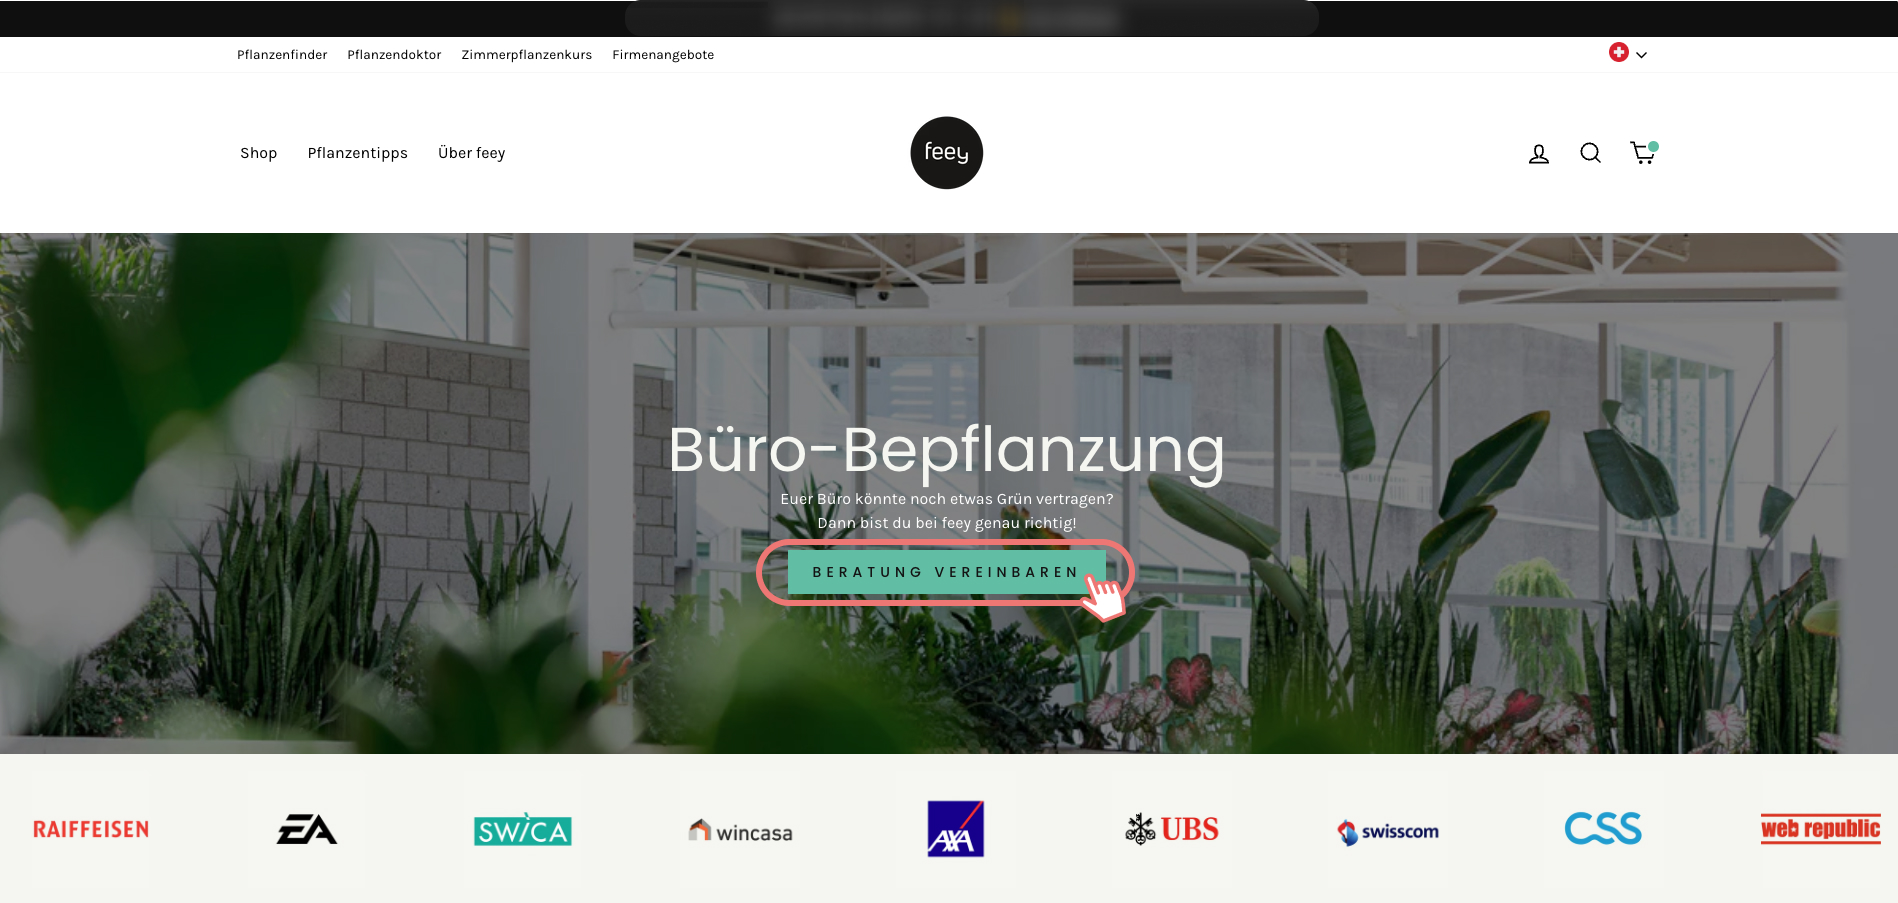Click the EA partner logo

tap(307, 829)
